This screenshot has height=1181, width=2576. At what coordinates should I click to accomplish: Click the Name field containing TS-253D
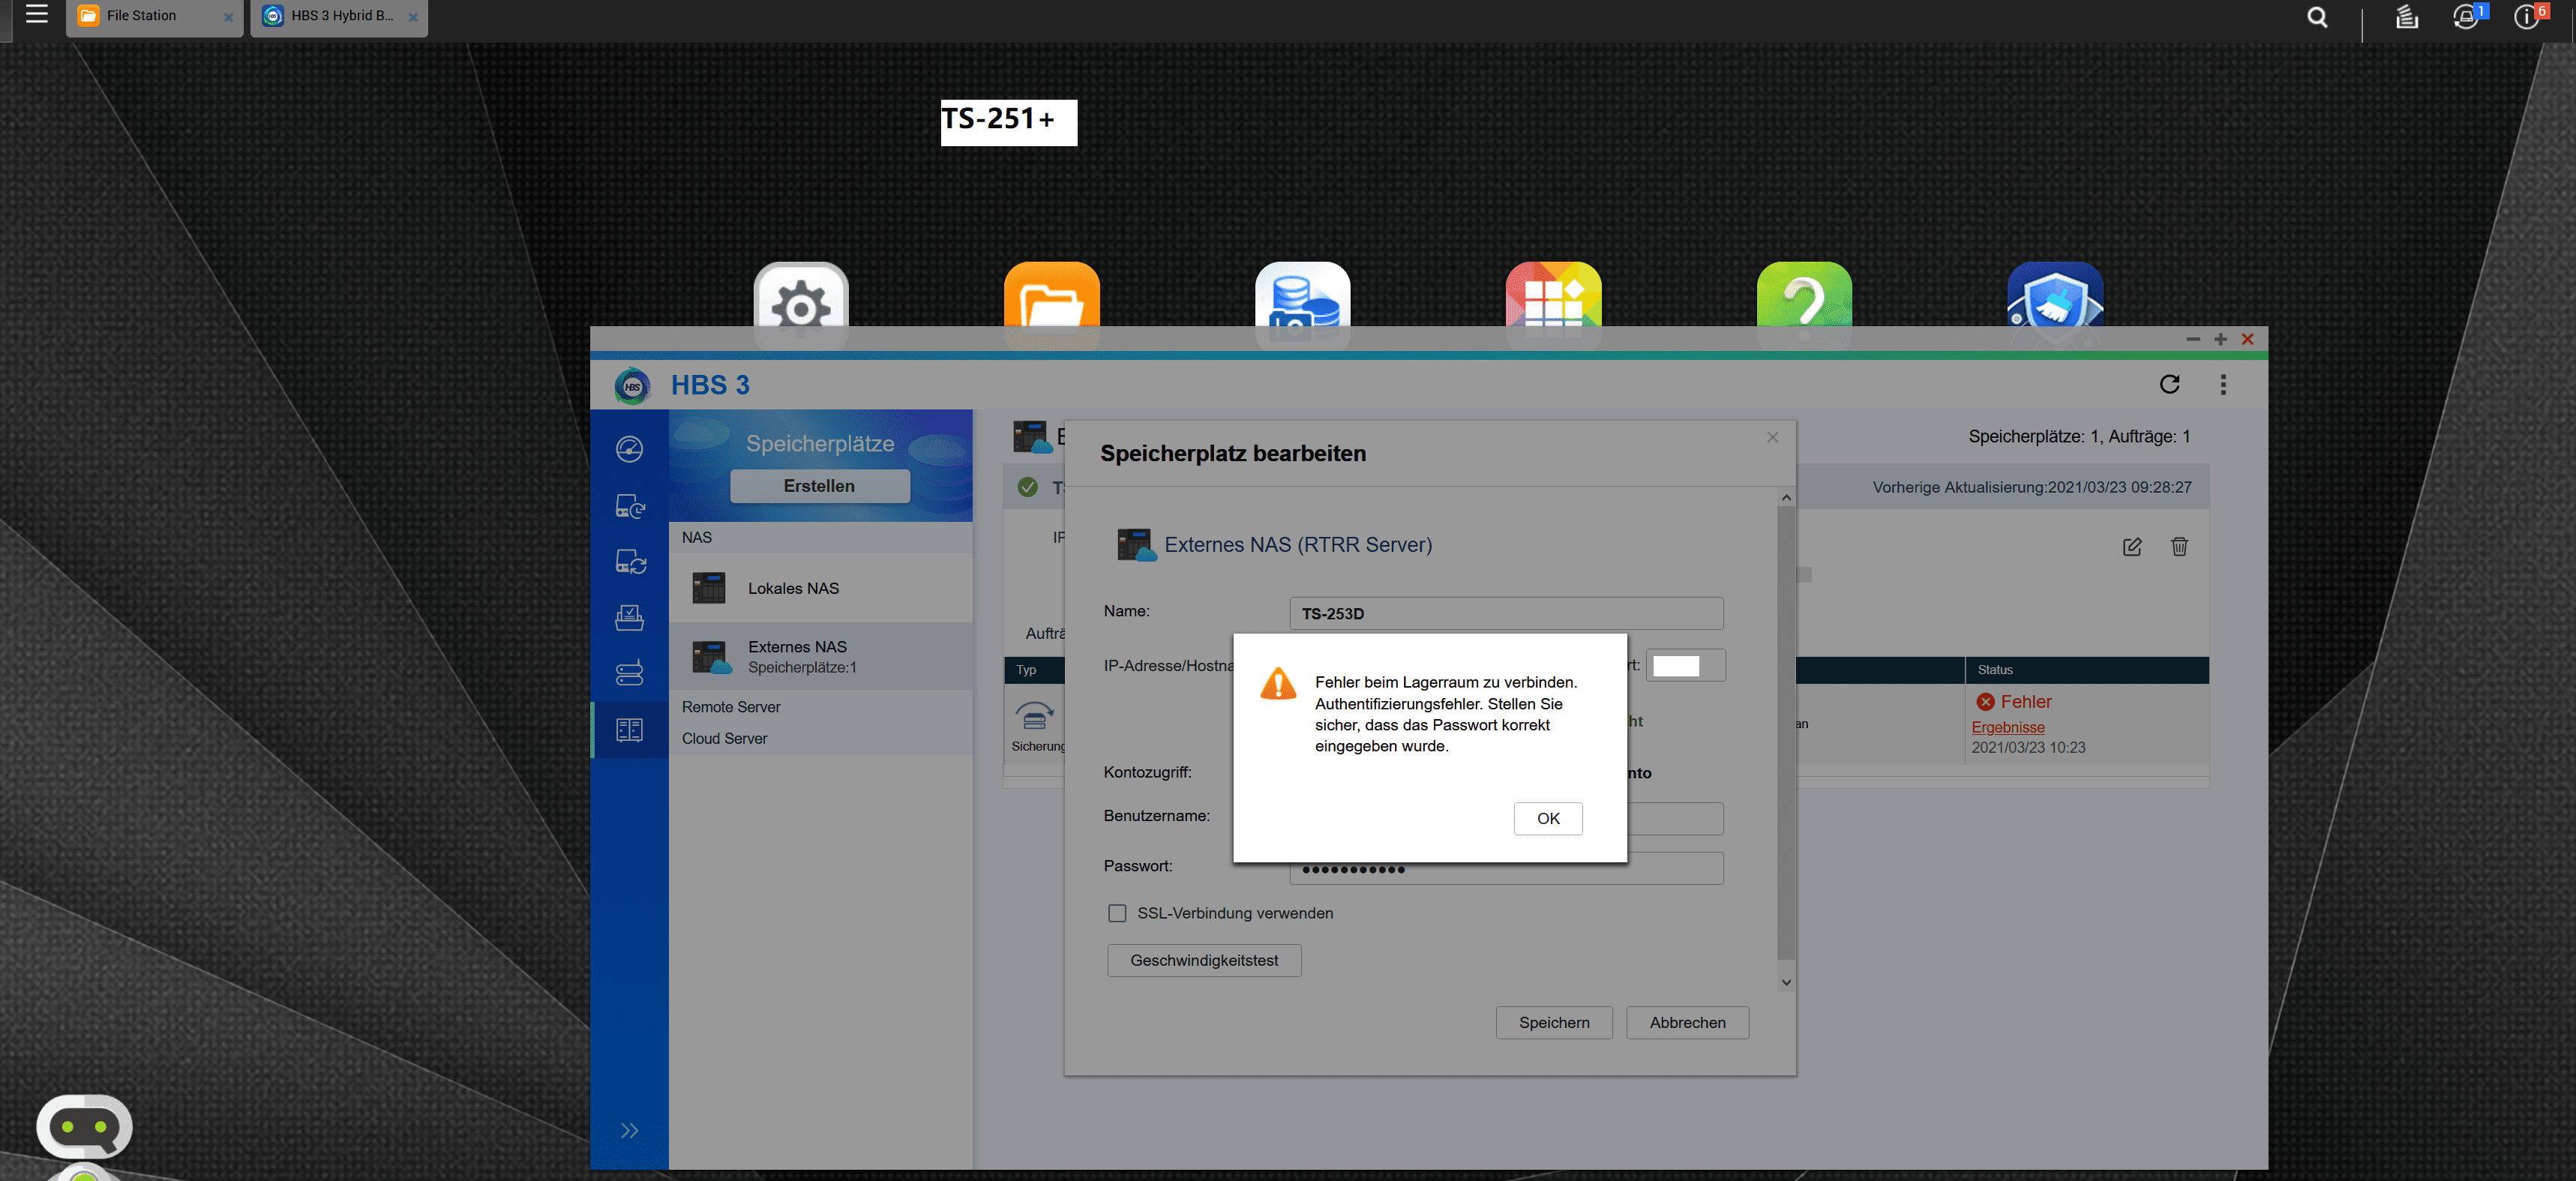point(1505,613)
